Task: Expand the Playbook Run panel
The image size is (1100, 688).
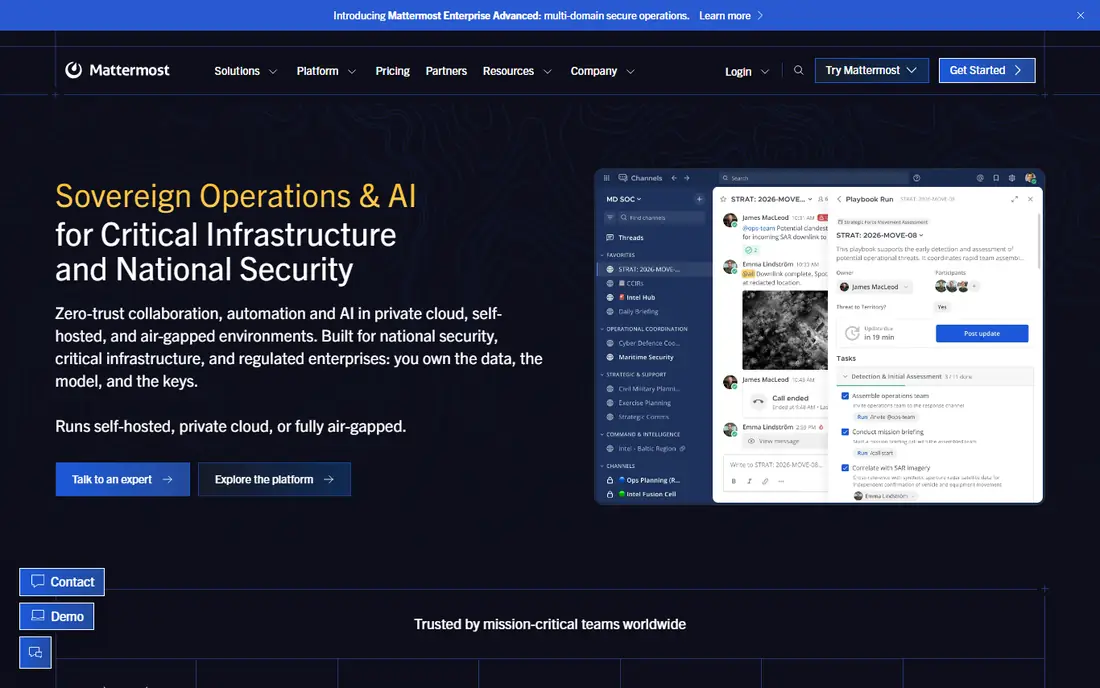Action: click(x=1014, y=199)
